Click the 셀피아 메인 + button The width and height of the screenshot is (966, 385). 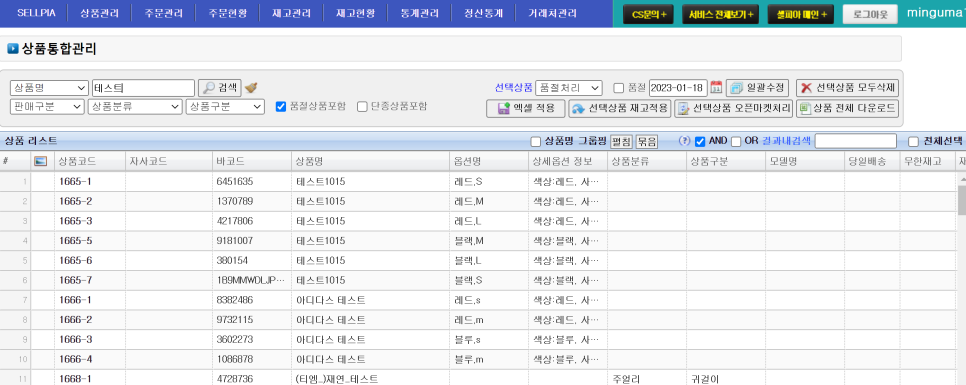pyautogui.click(x=801, y=14)
